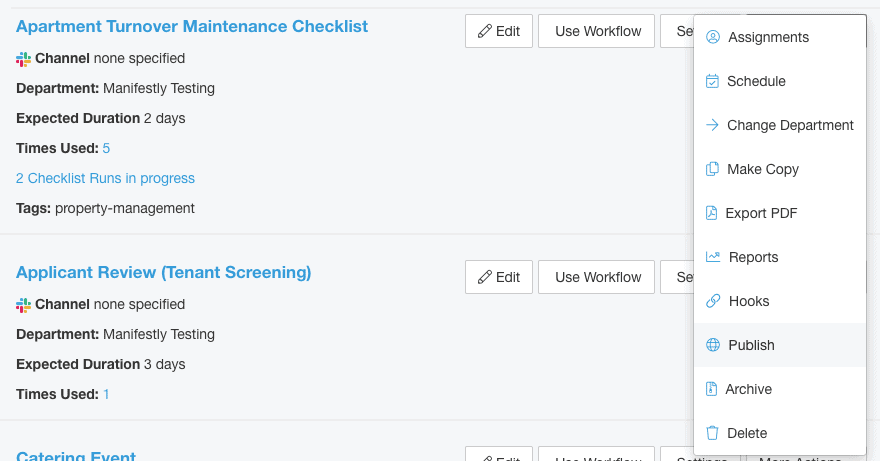Click the Assignments person icon
The width and height of the screenshot is (880, 461).
pyautogui.click(x=713, y=37)
